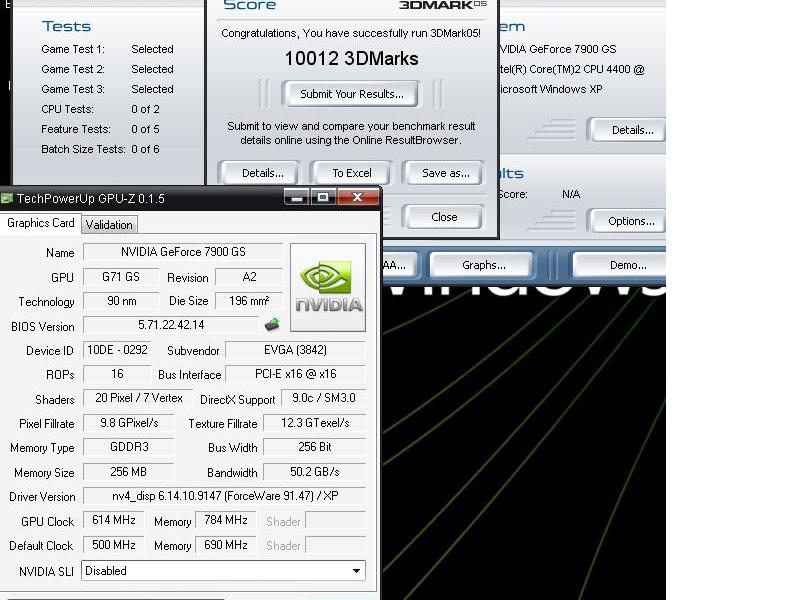Click the ROPs field showing 16
The width and height of the screenshot is (800, 600).
coord(117,374)
